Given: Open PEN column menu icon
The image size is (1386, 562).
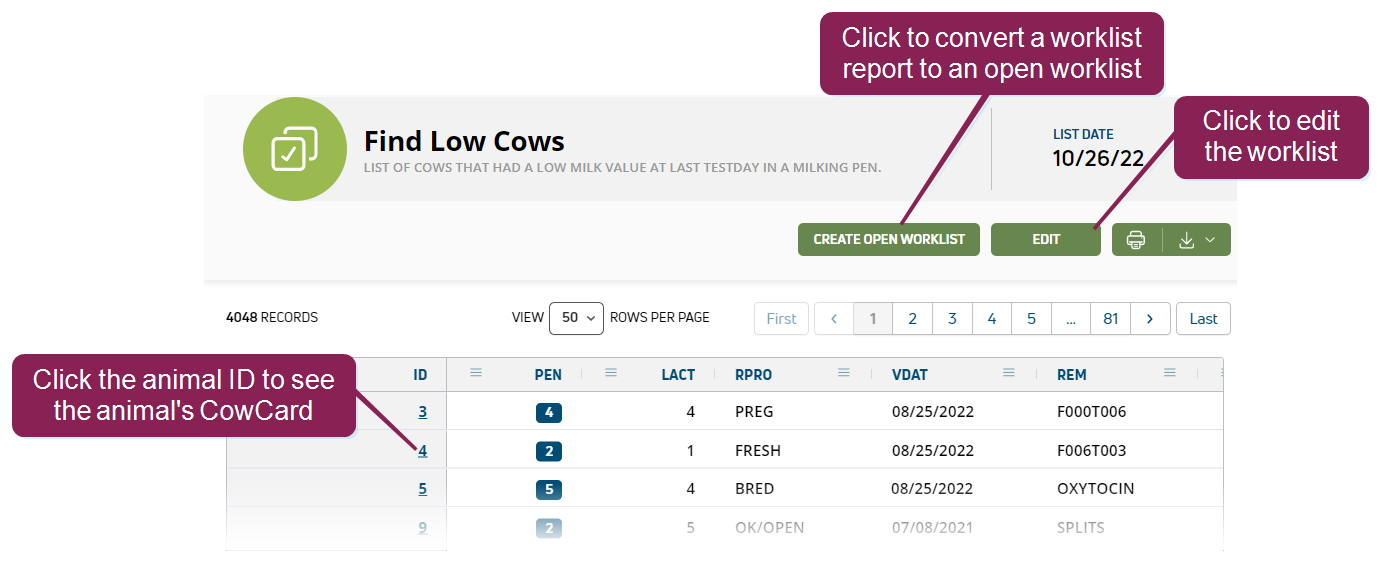Looking at the screenshot, I should (611, 373).
